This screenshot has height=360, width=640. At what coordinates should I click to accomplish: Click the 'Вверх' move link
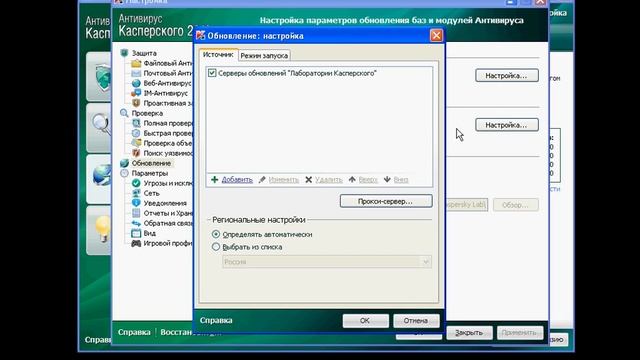368,180
